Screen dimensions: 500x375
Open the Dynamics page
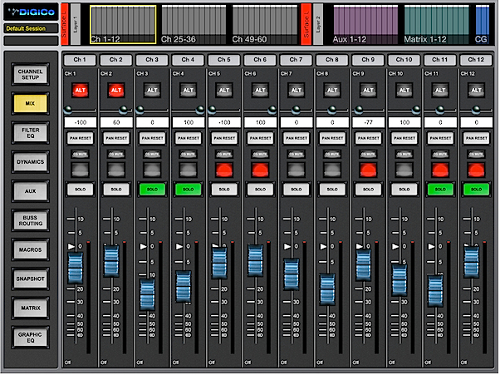pyautogui.click(x=30, y=162)
